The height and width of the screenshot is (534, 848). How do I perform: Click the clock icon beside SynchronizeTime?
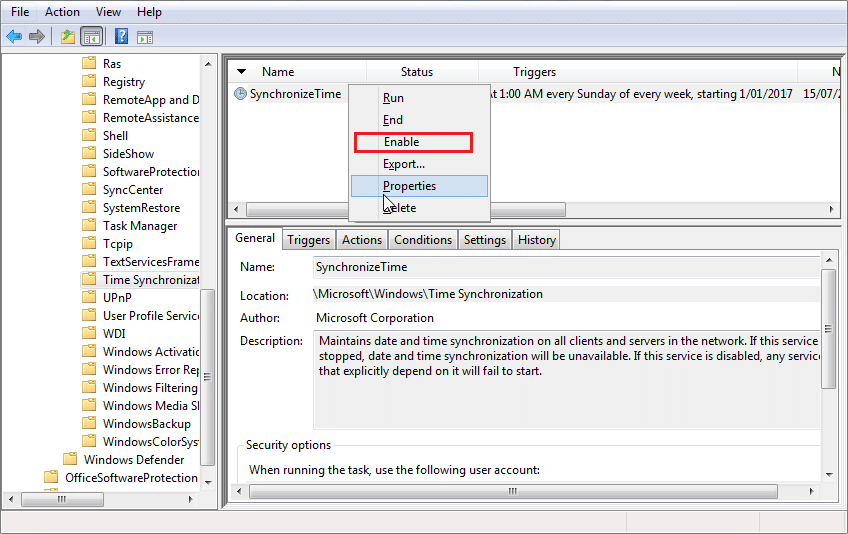coord(240,94)
